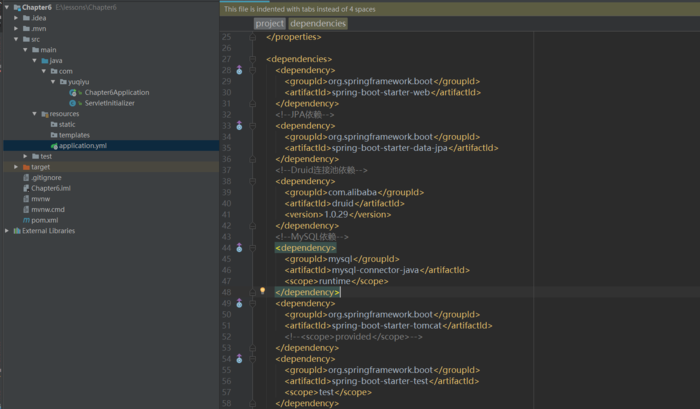The height and width of the screenshot is (409, 700).
Task: Click the 'project' breadcrumb
Action: point(269,23)
